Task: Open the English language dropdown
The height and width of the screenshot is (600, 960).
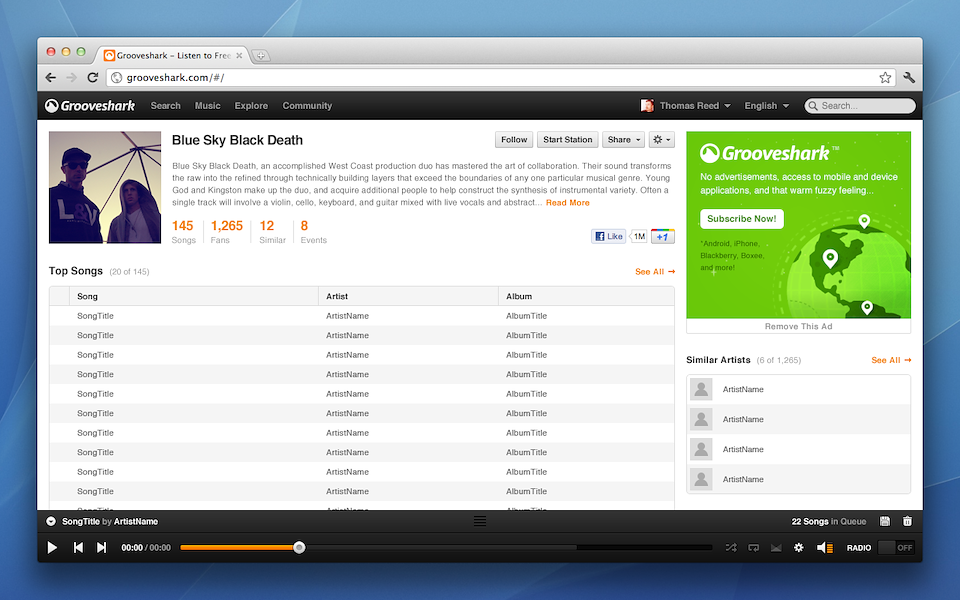Action: tap(767, 105)
